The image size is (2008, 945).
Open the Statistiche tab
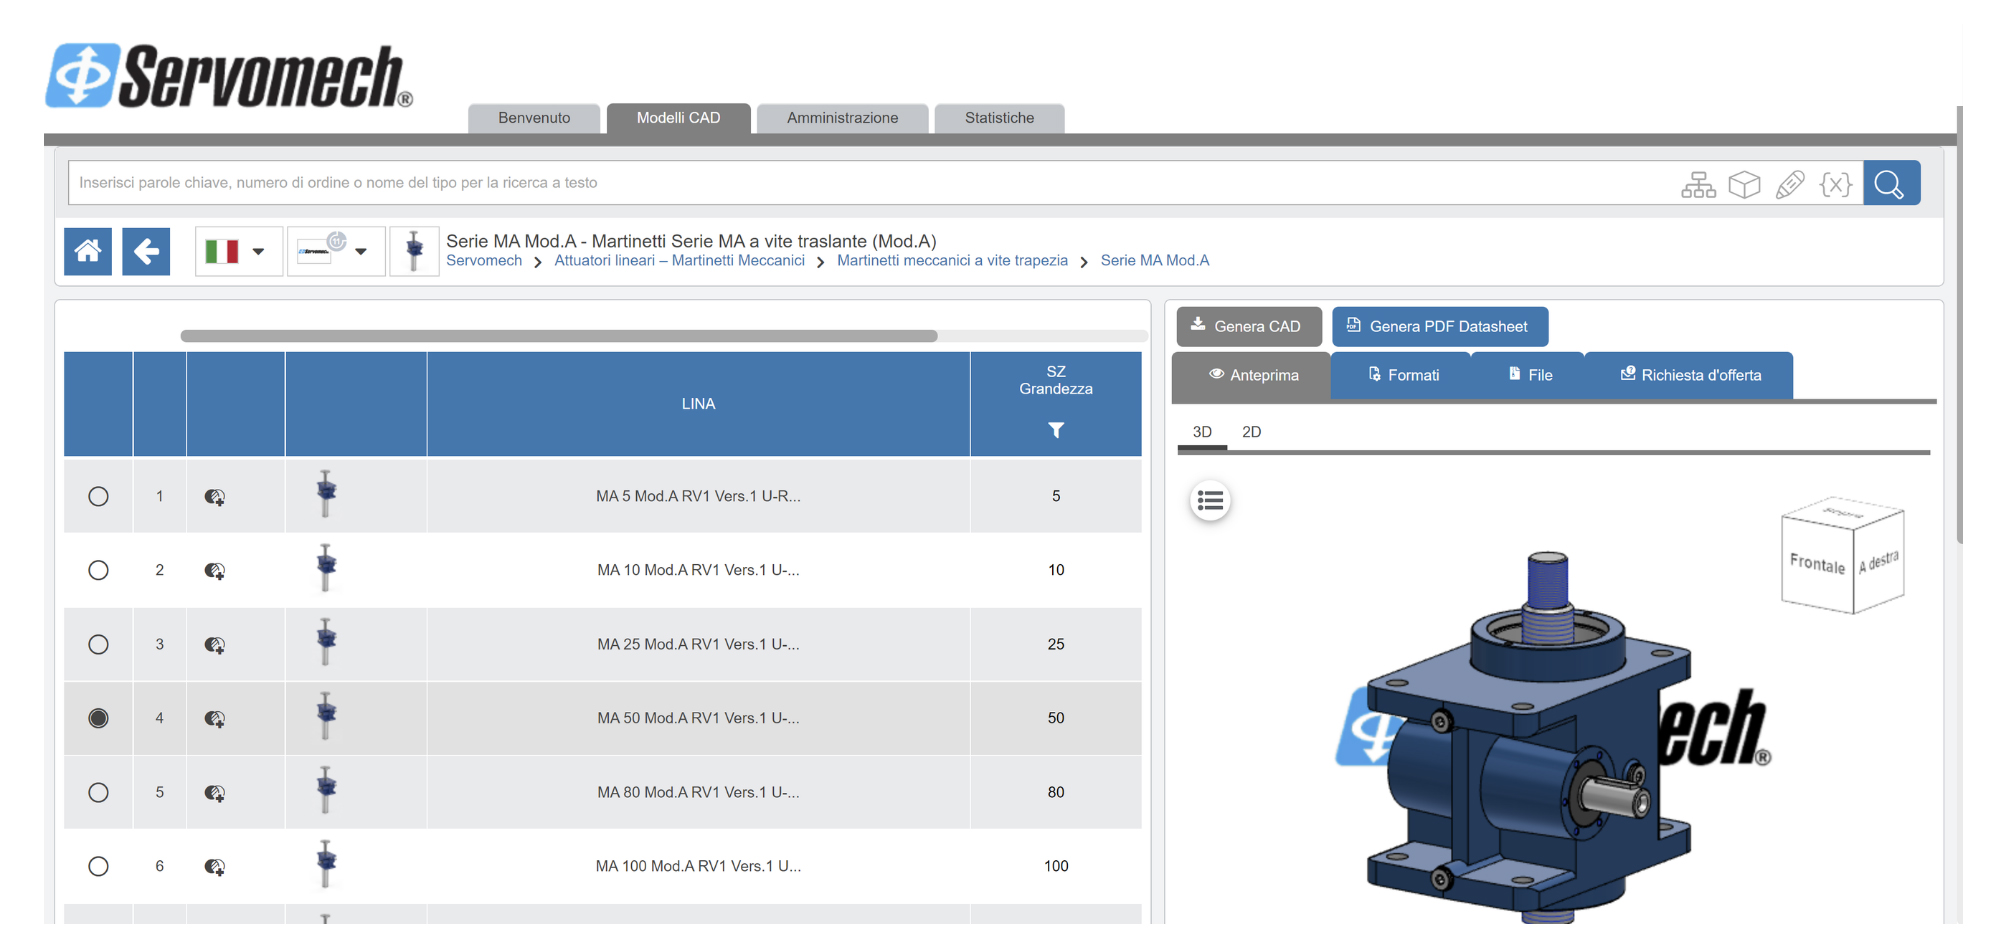[999, 118]
